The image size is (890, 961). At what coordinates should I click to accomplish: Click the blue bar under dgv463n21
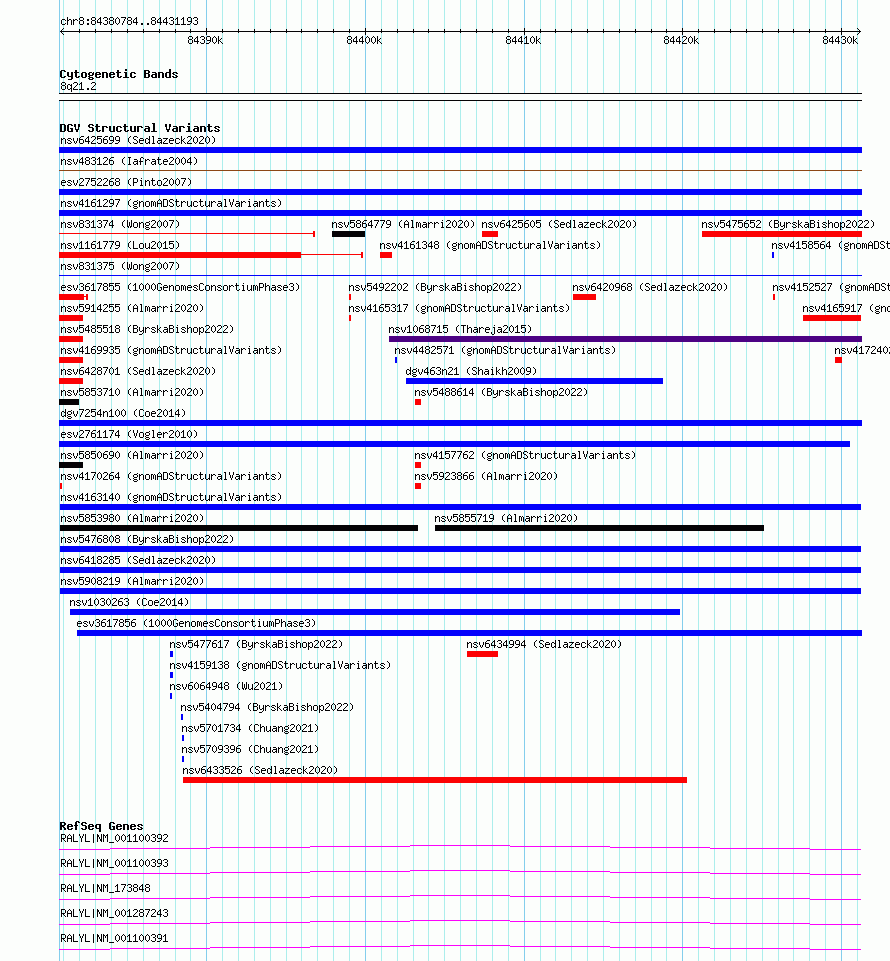[x=534, y=381]
